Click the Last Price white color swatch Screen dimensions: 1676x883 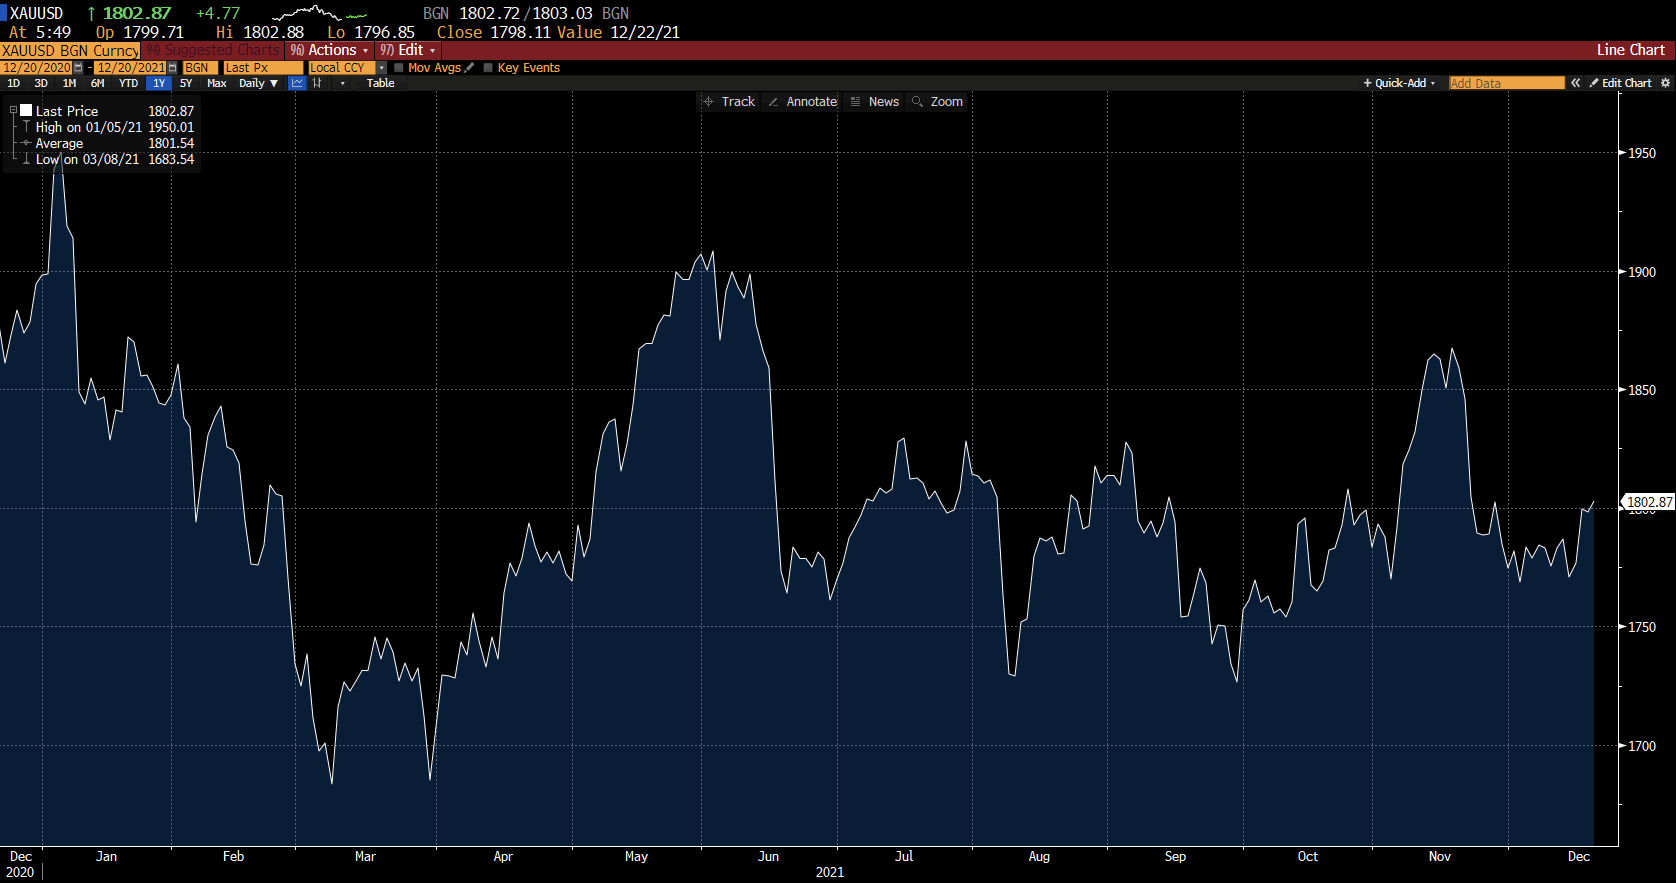coord(27,111)
